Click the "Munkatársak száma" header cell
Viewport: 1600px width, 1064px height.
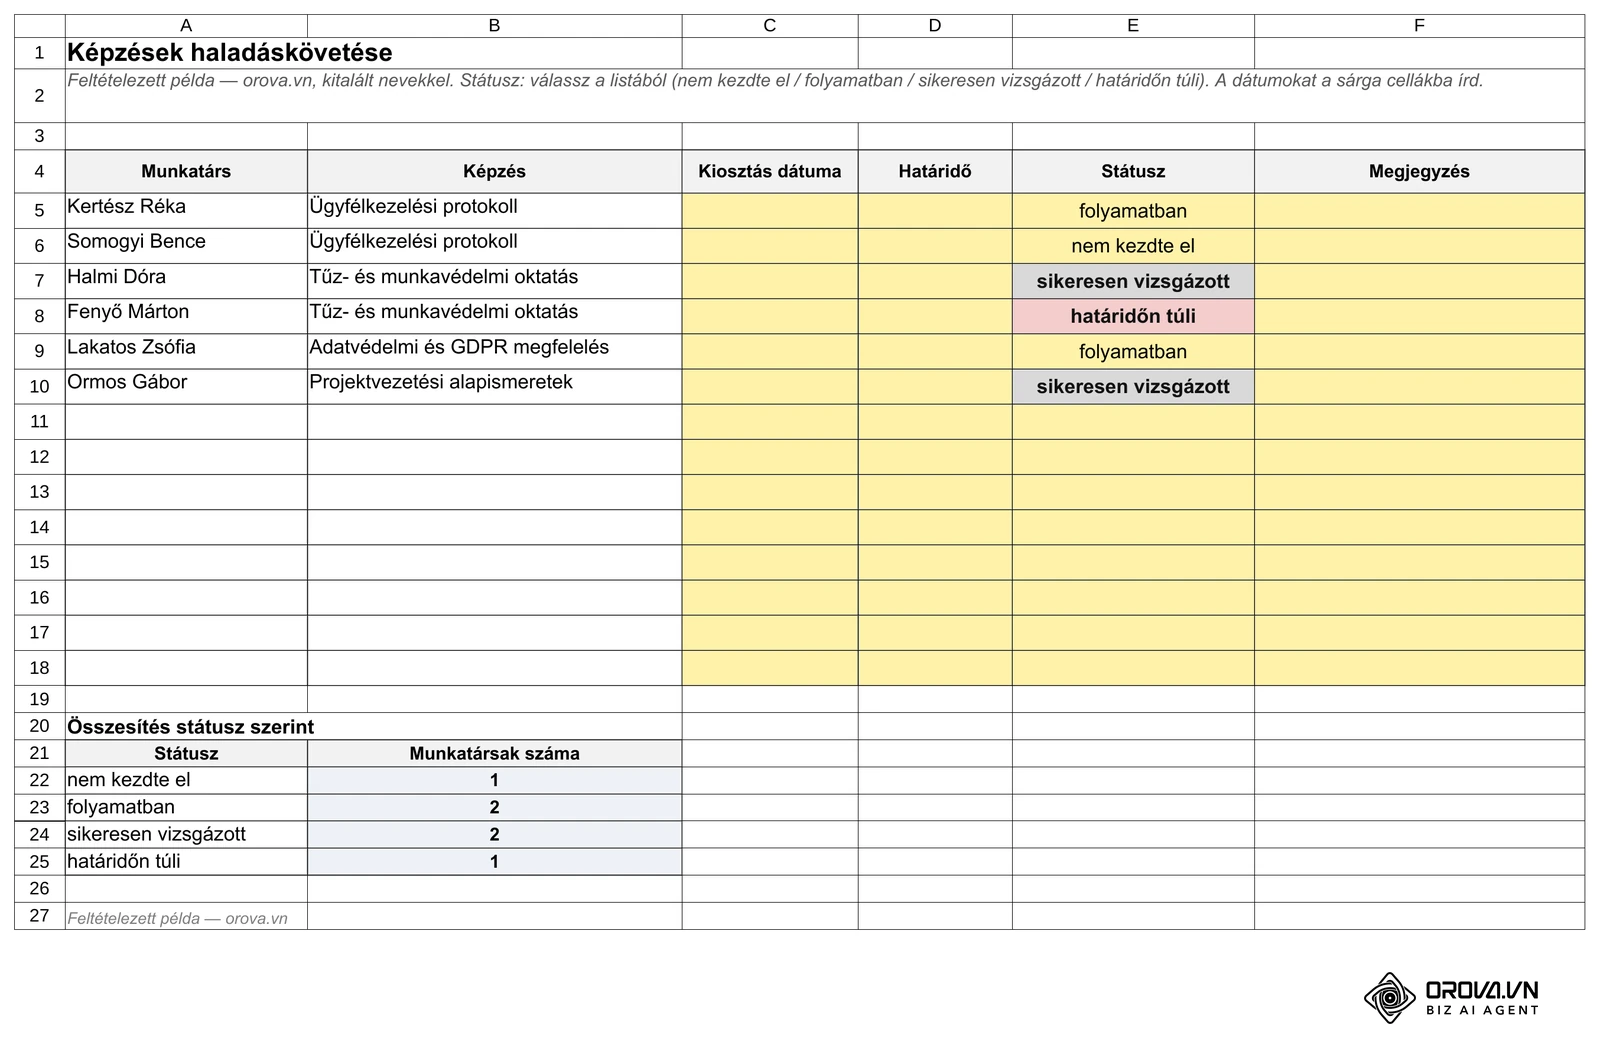coord(494,753)
